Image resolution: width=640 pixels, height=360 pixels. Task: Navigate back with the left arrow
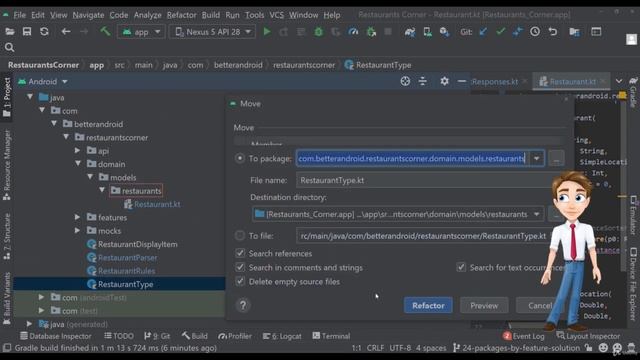click(66, 31)
